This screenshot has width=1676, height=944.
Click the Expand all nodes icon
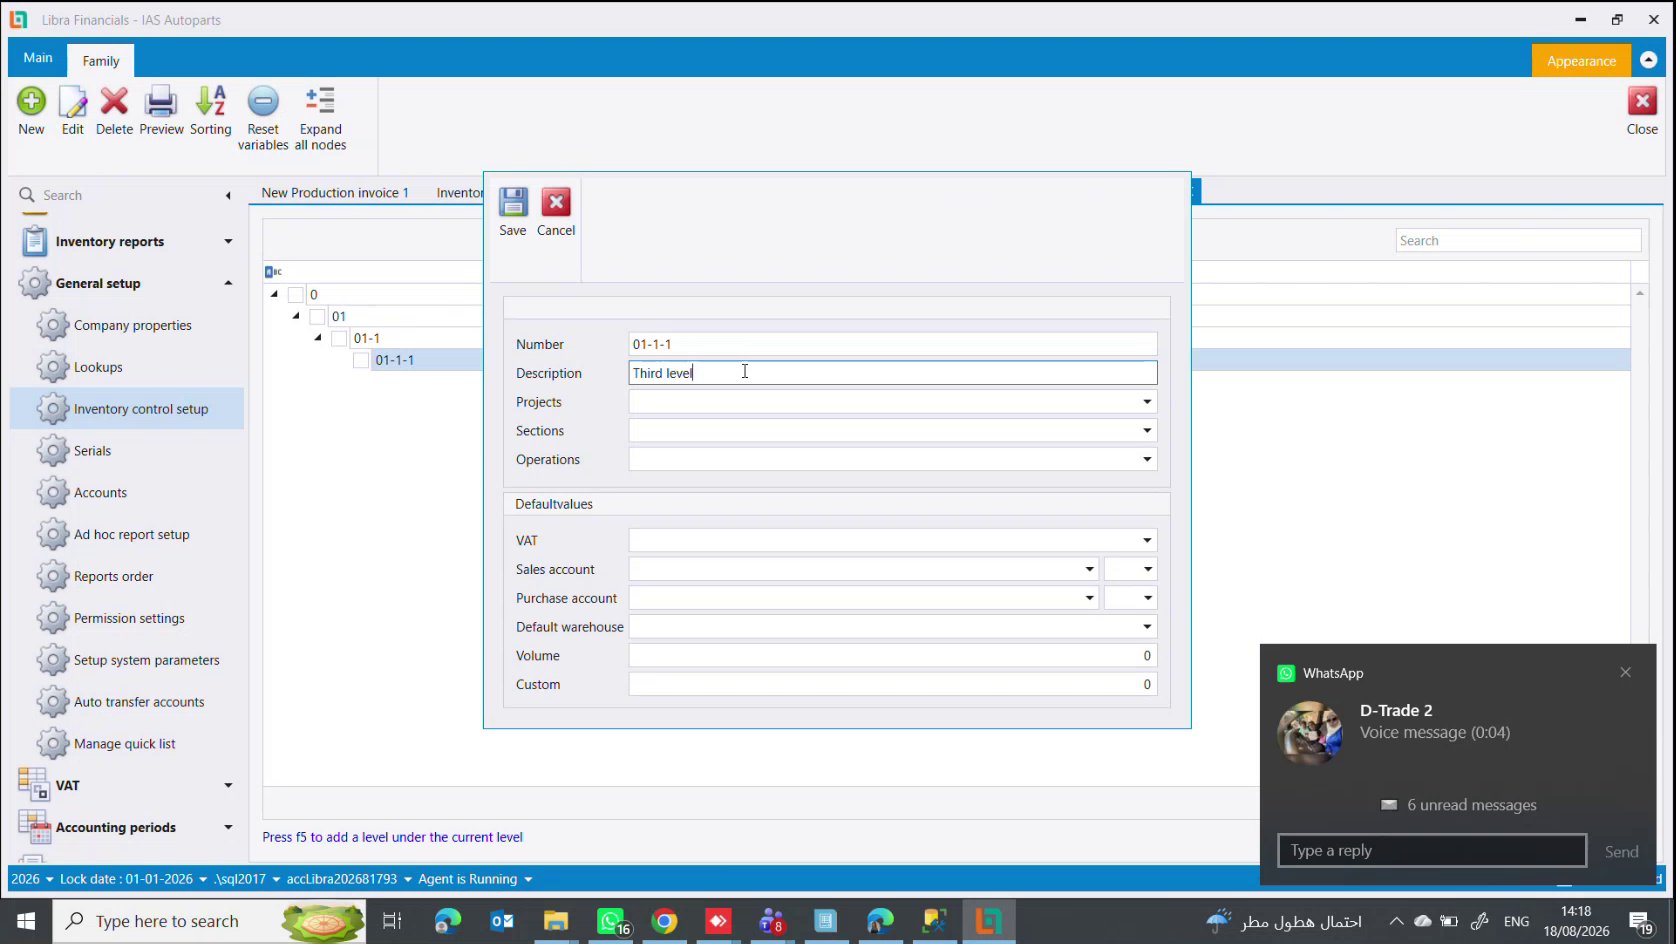(320, 102)
